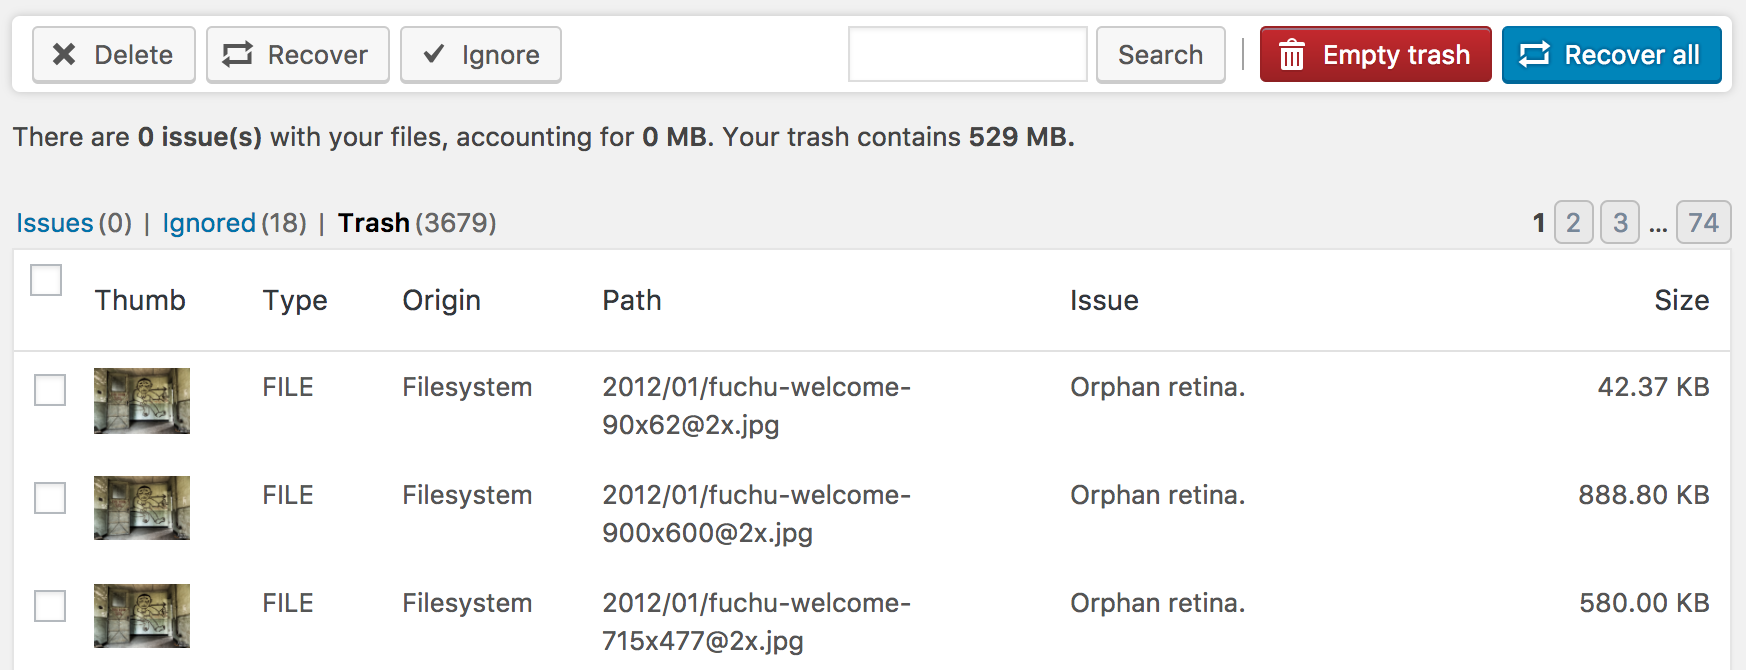1746x670 pixels.
Task: Click the Delete button with X icon
Action: 113,55
